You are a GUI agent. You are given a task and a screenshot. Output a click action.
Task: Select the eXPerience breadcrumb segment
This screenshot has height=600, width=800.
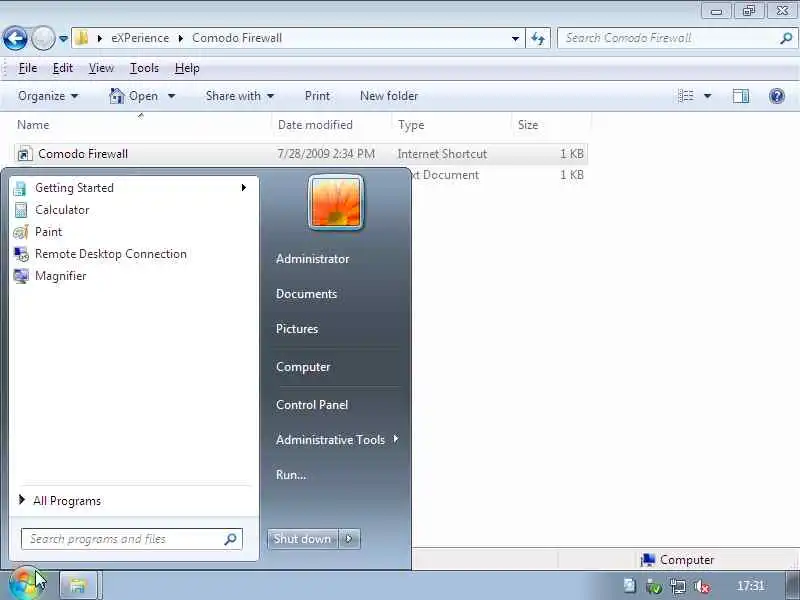(140, 38)
